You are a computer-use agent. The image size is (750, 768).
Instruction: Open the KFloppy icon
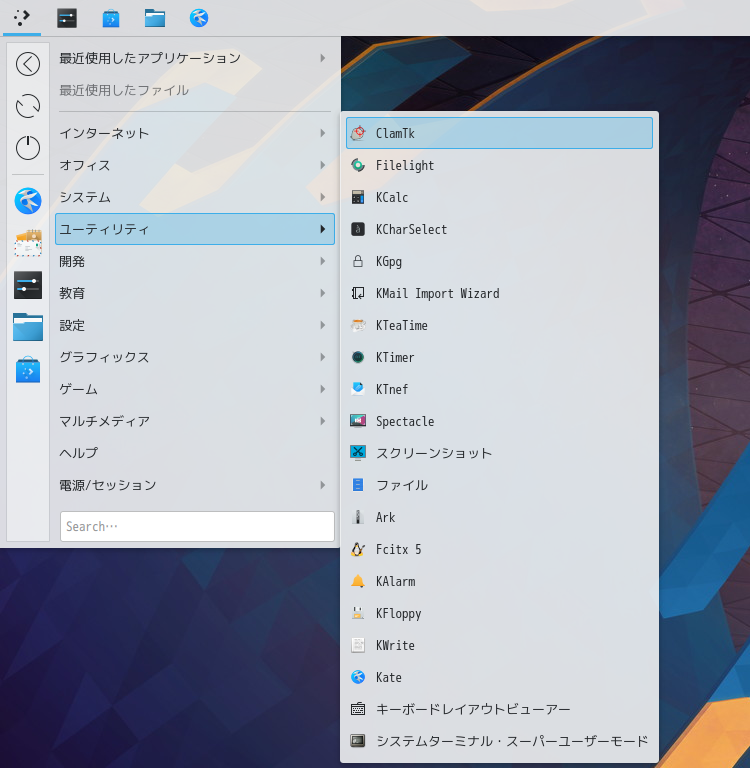pyautogui.click(x=358, y=613)
